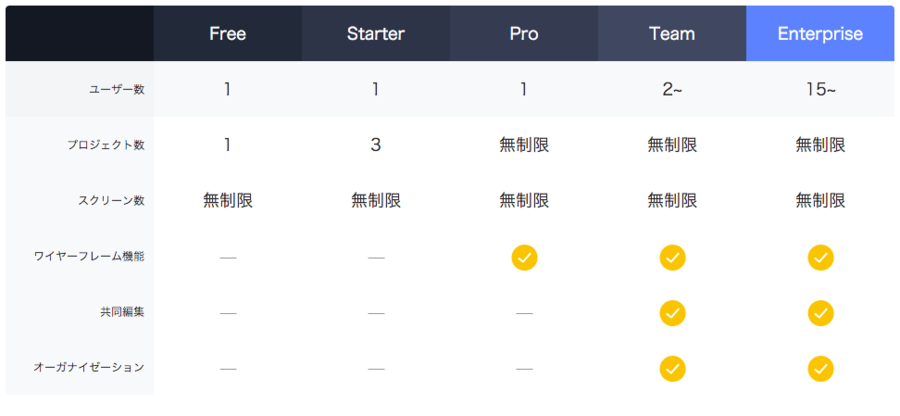Click the Enterprise wireframe feature checkmark icon
The image size is (900, 416).
[820, 258]
